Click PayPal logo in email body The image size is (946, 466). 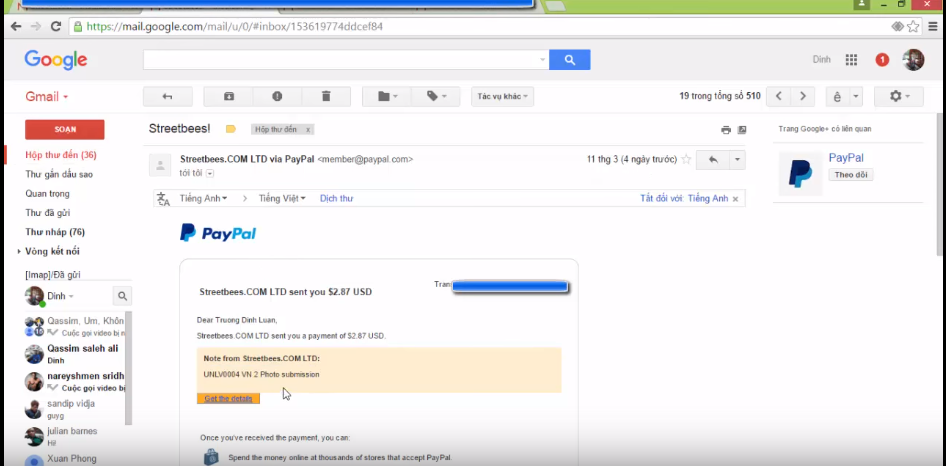218,233
